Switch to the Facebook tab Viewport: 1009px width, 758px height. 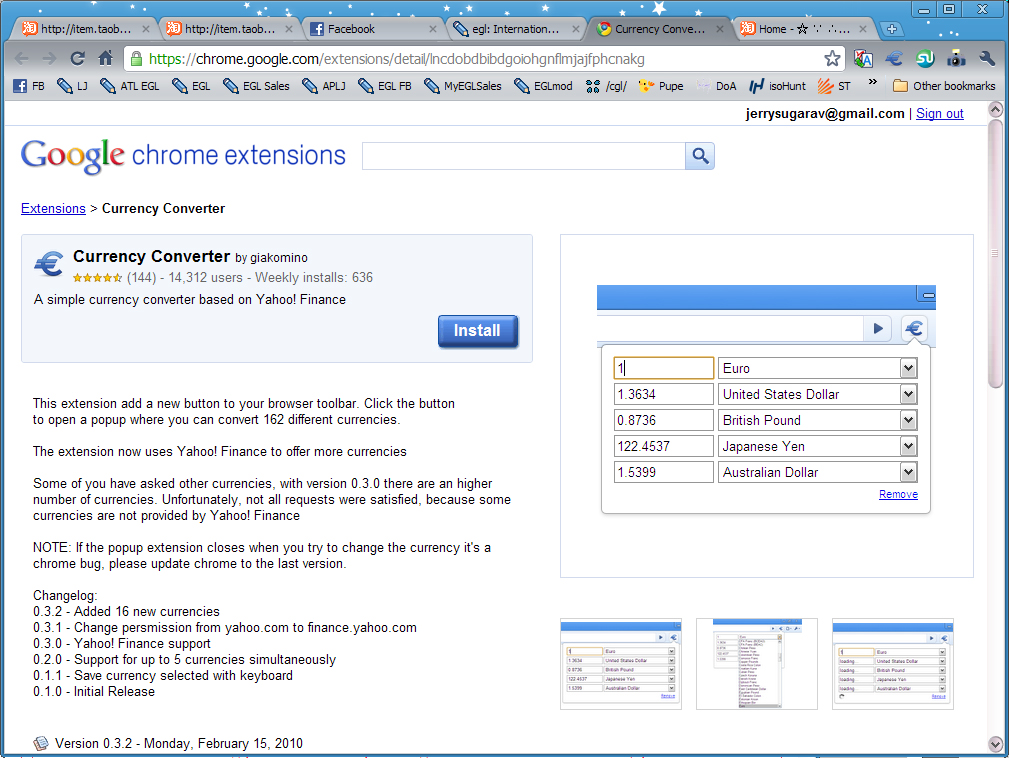pos(372,29)
